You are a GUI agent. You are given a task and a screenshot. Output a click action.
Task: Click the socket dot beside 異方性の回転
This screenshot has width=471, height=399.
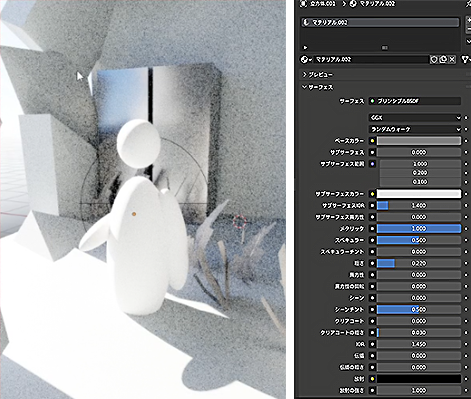[x=373, y=286]
